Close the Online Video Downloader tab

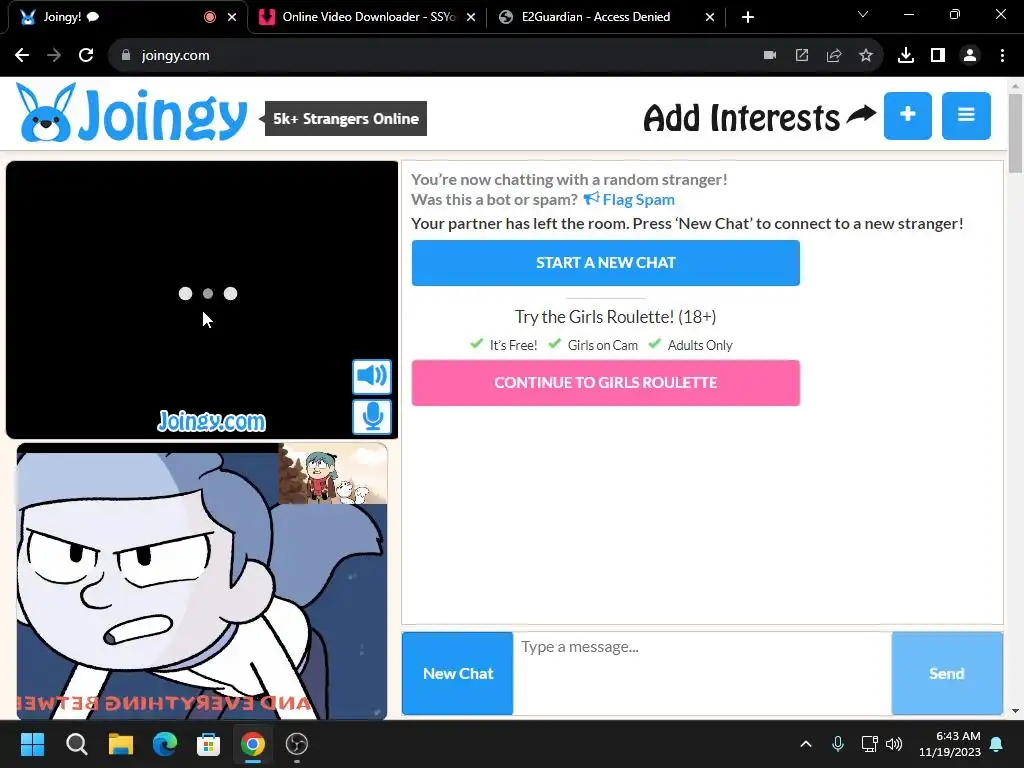click(x=471, y=17)
